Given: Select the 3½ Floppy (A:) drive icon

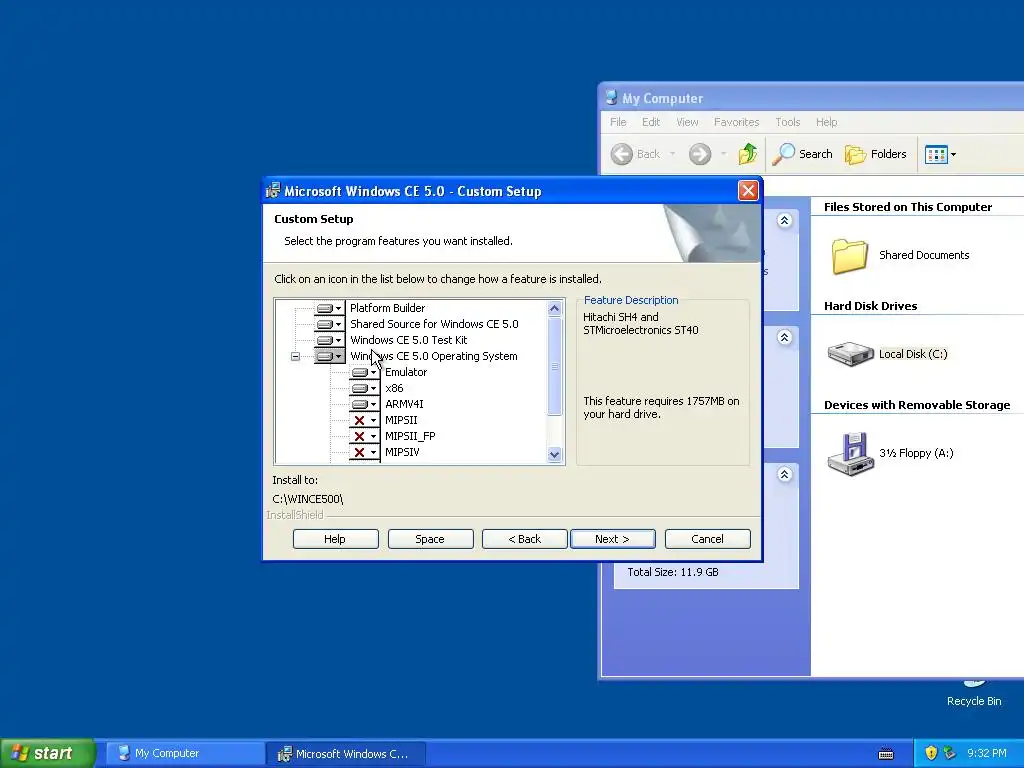Looking at the screenshot, I should pyautogui.click(x=850, y=453).
